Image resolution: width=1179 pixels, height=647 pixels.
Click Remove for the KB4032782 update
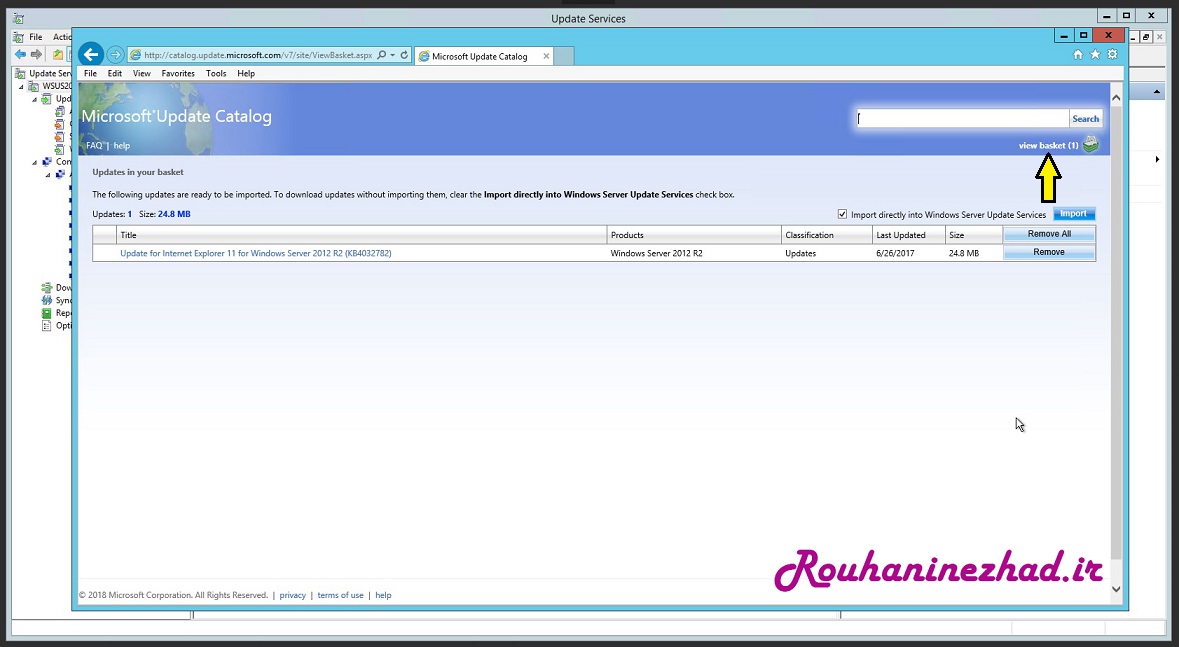[x=1049, y=252]
